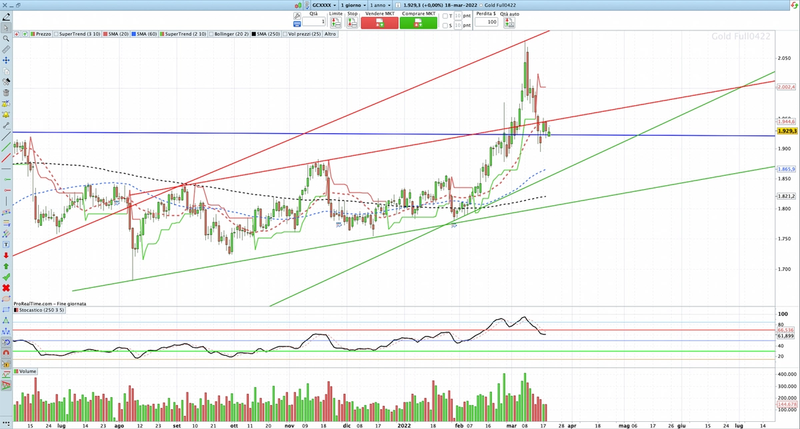Click the red magnet snap icon
The height and width of the screenshot is (429, 800).
[6, 352]
